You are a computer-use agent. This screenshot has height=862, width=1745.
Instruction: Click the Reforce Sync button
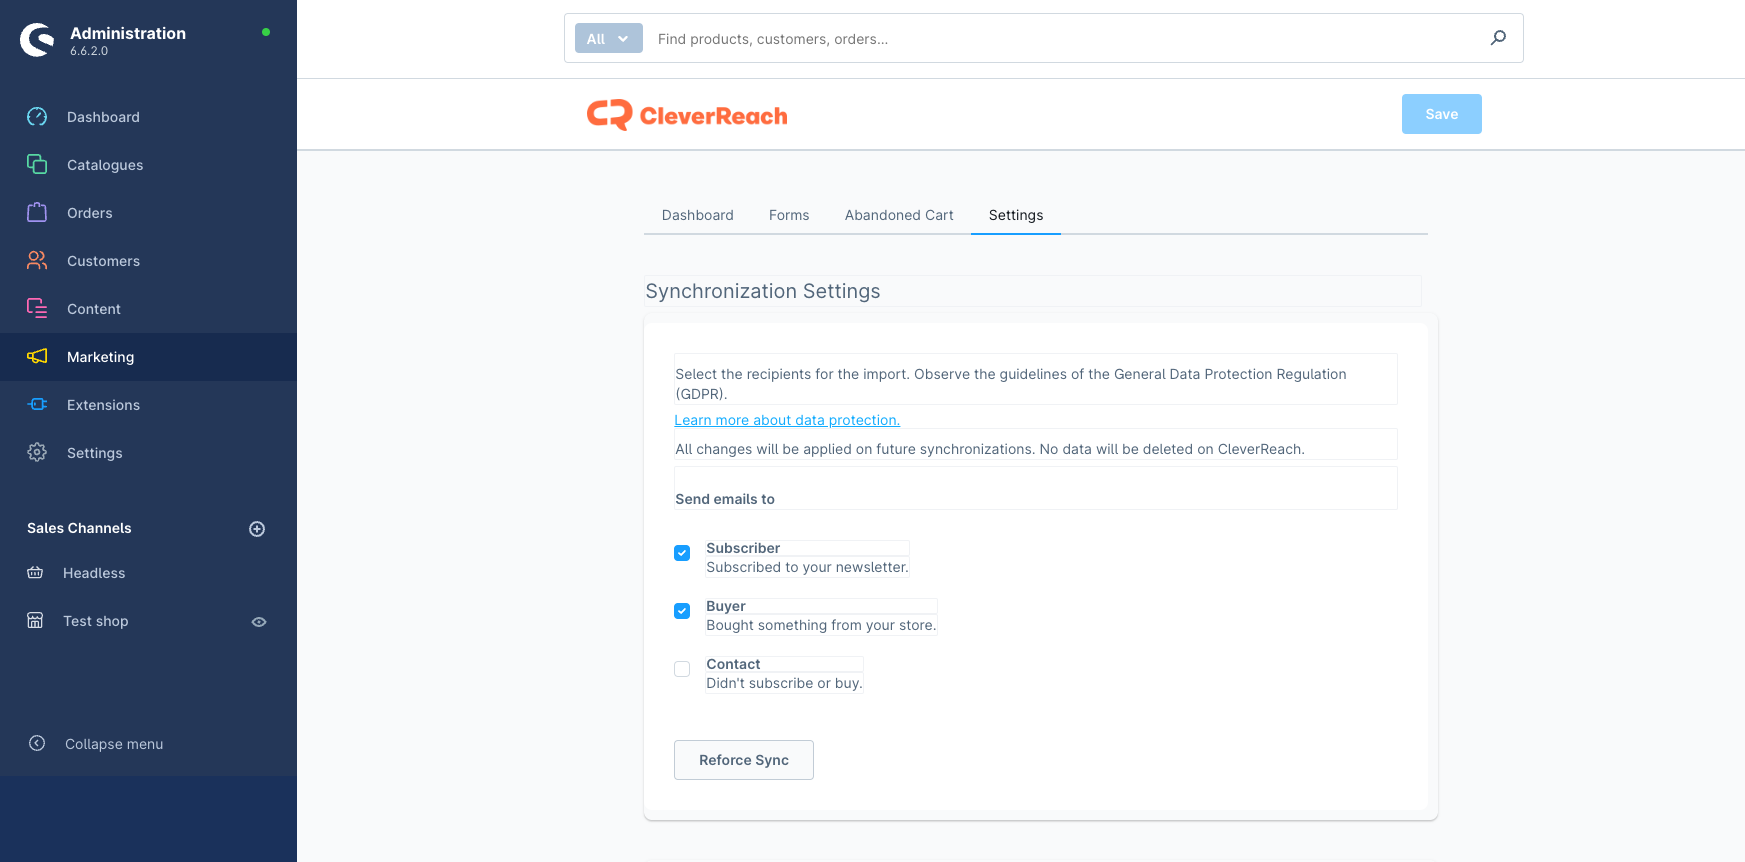744,760
